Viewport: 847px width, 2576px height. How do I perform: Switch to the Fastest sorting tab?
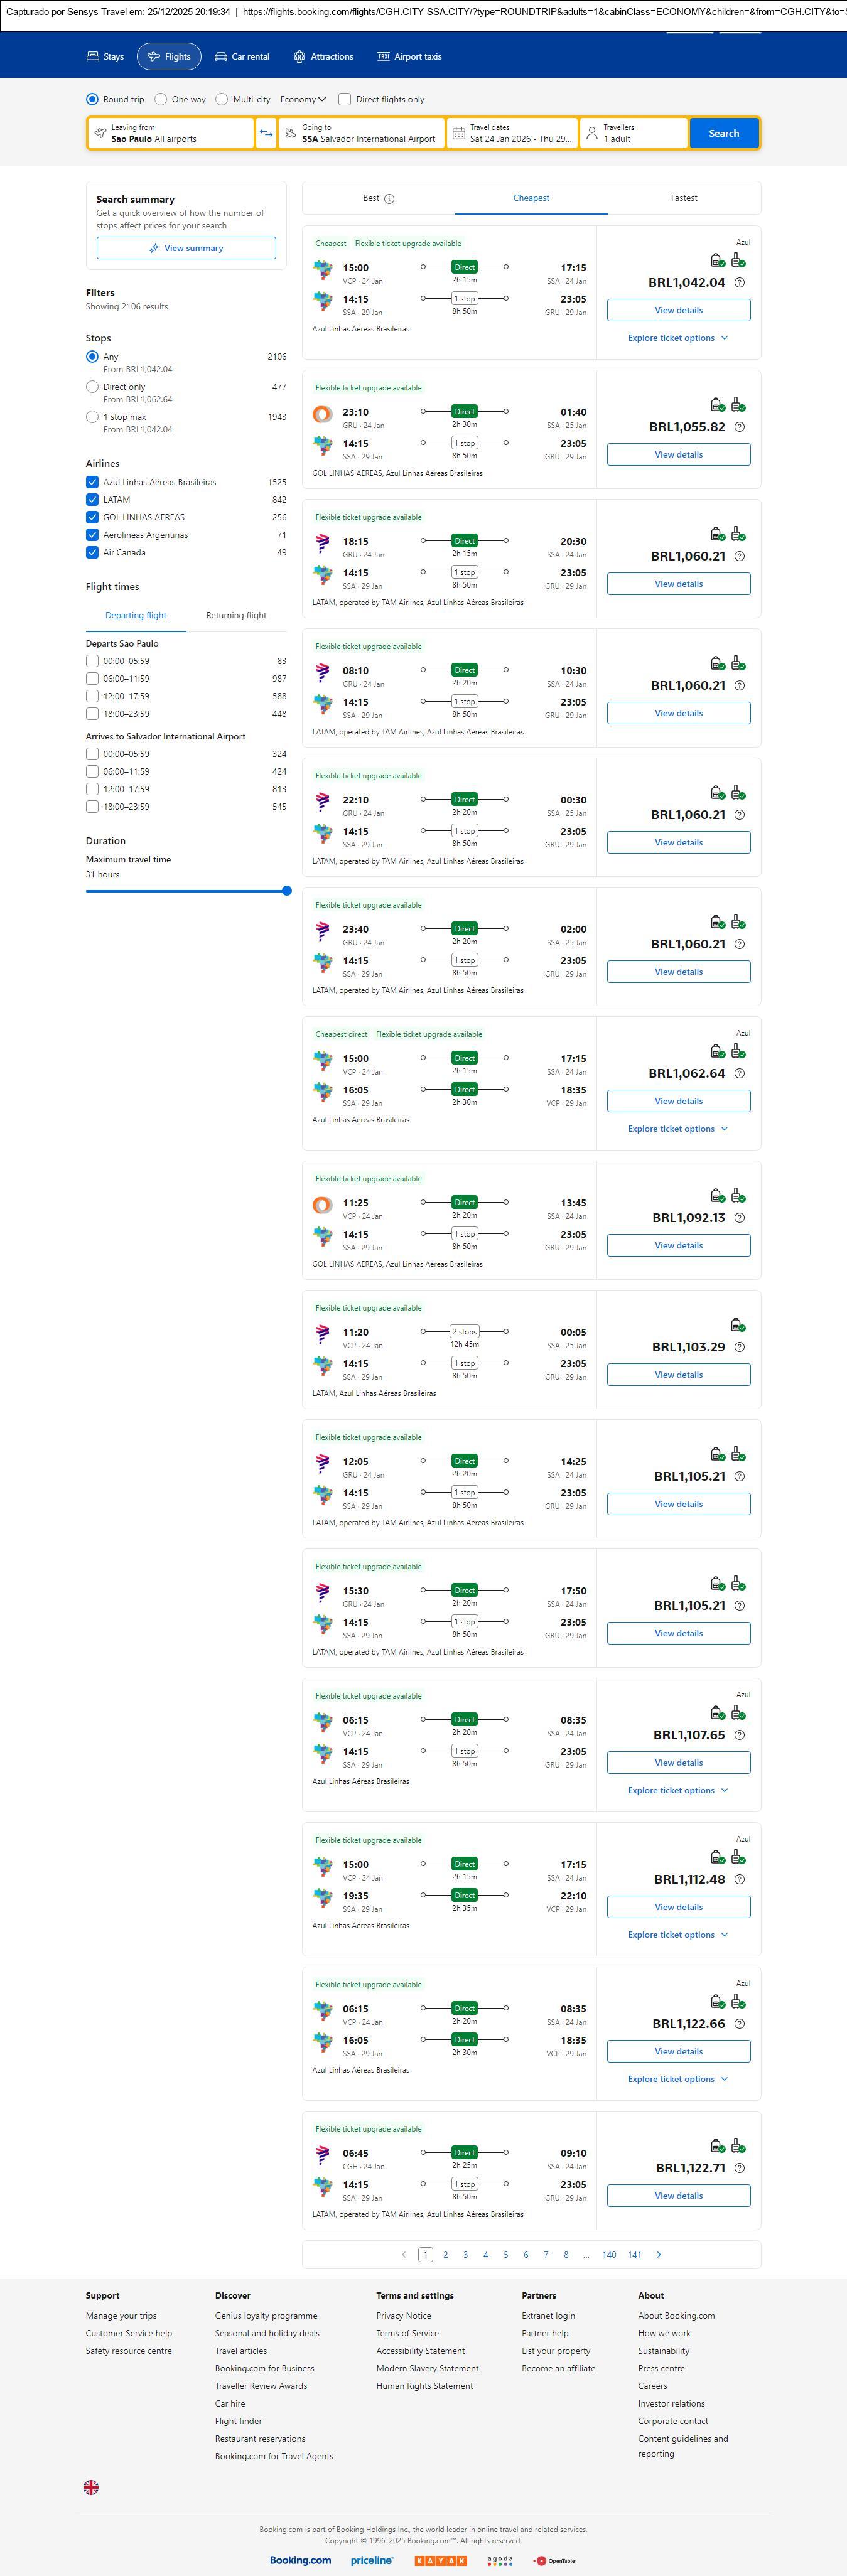pos(684,198)
